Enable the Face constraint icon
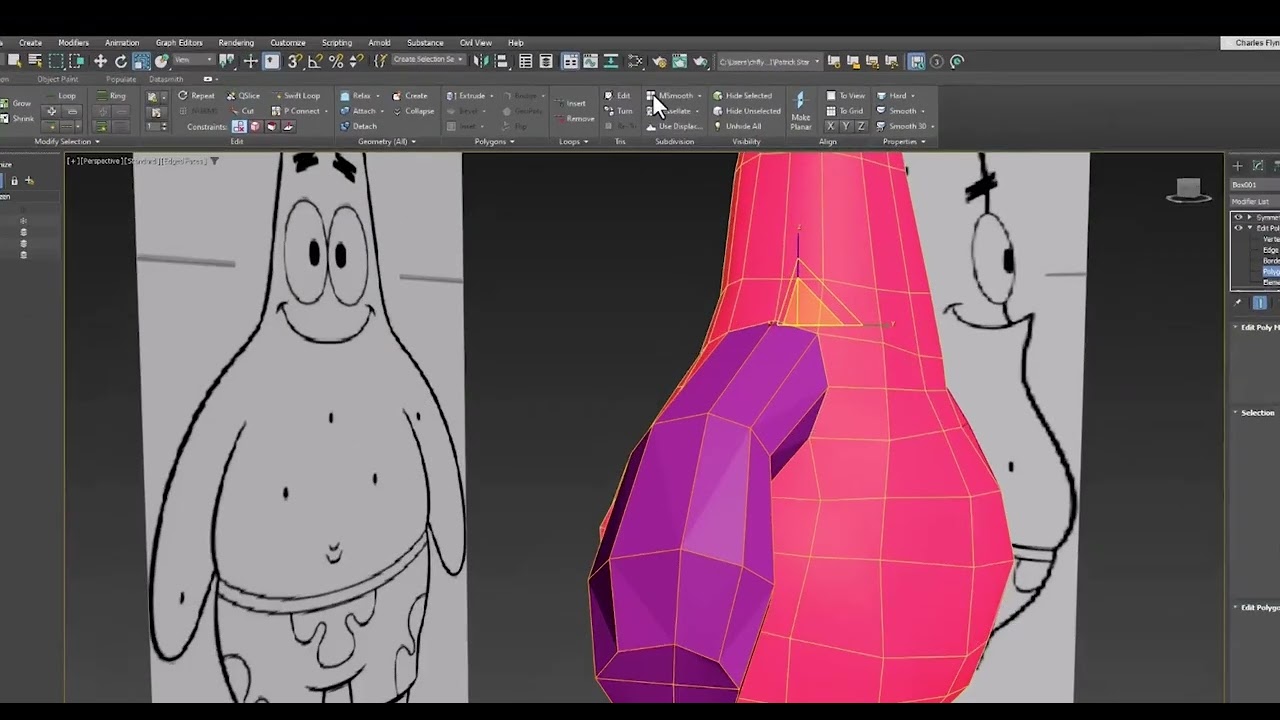The image size is (1280, 720). tap(272, 127)
